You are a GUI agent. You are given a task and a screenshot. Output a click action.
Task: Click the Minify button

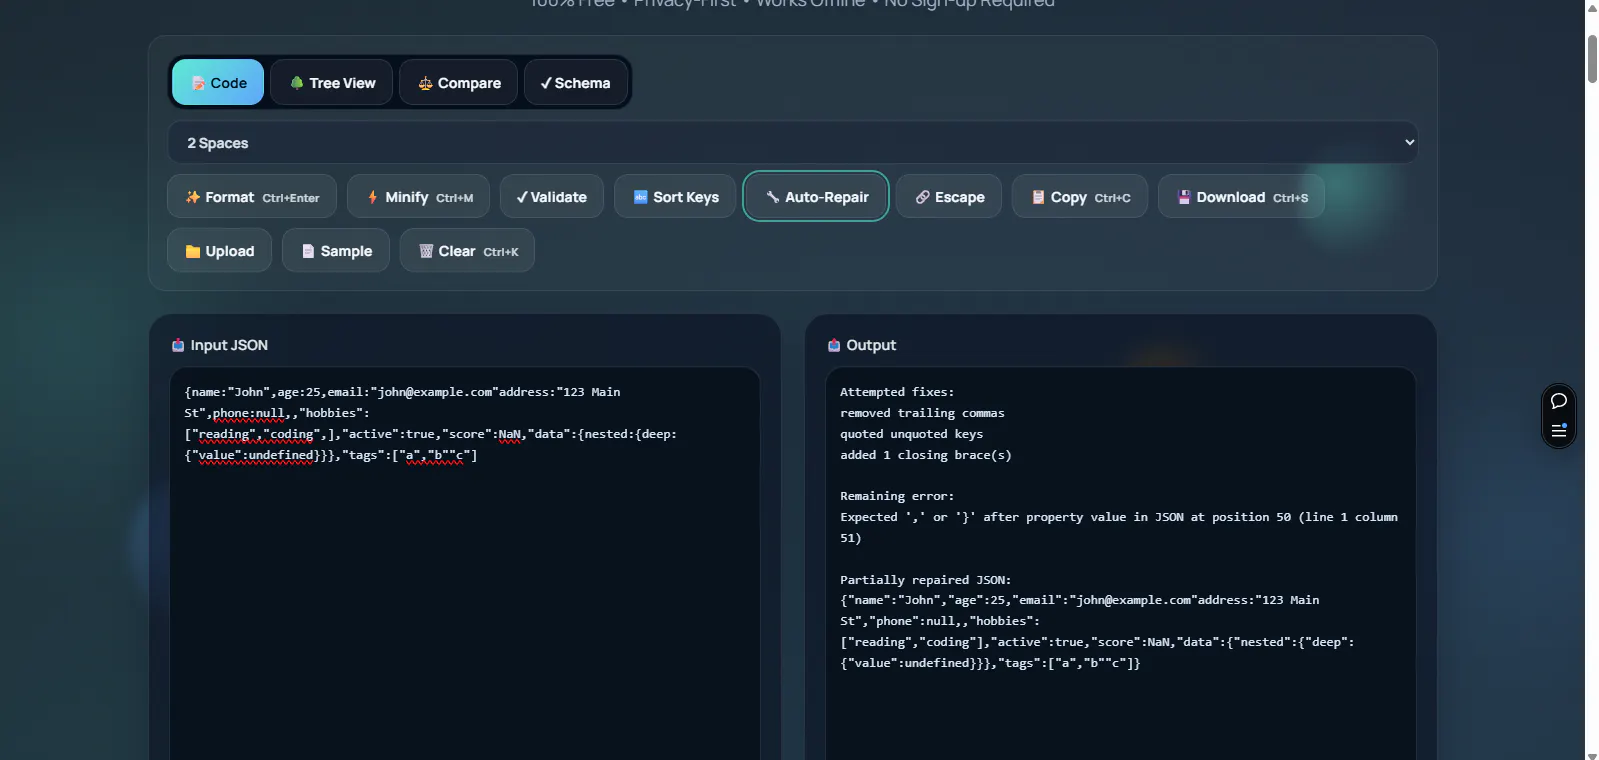tap(418, 196)
